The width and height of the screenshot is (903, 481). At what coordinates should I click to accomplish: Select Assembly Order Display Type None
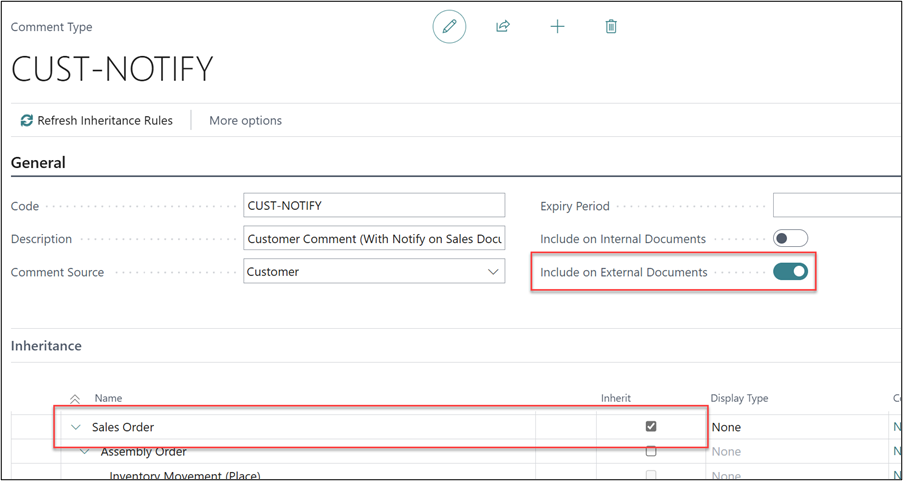[x=726, y=452]
